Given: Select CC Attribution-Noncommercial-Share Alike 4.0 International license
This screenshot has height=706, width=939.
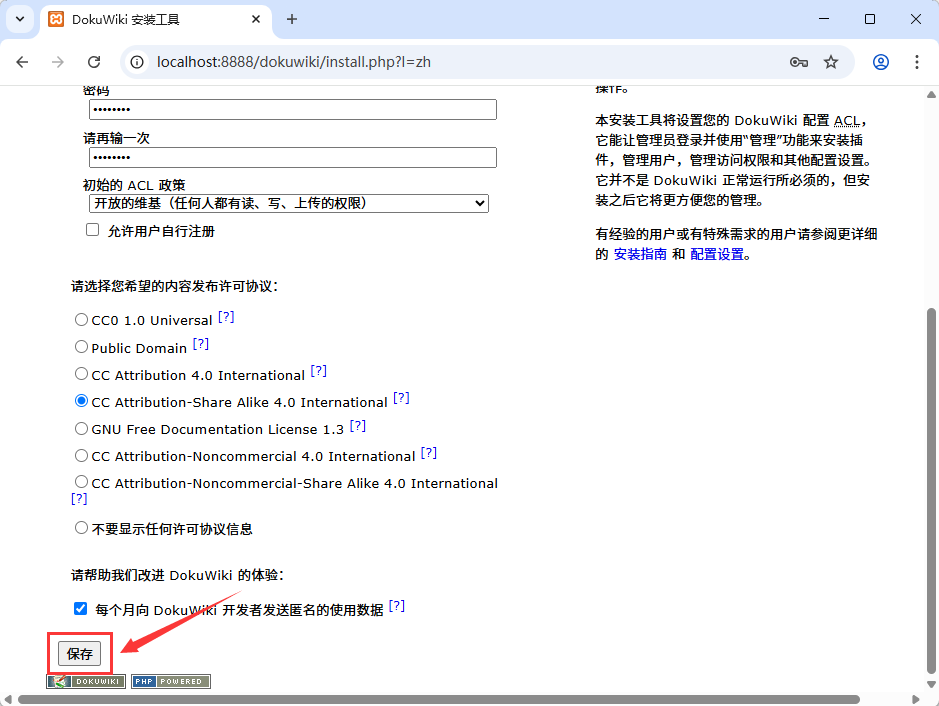Looking at the screenshot, I should click(81, 482).
